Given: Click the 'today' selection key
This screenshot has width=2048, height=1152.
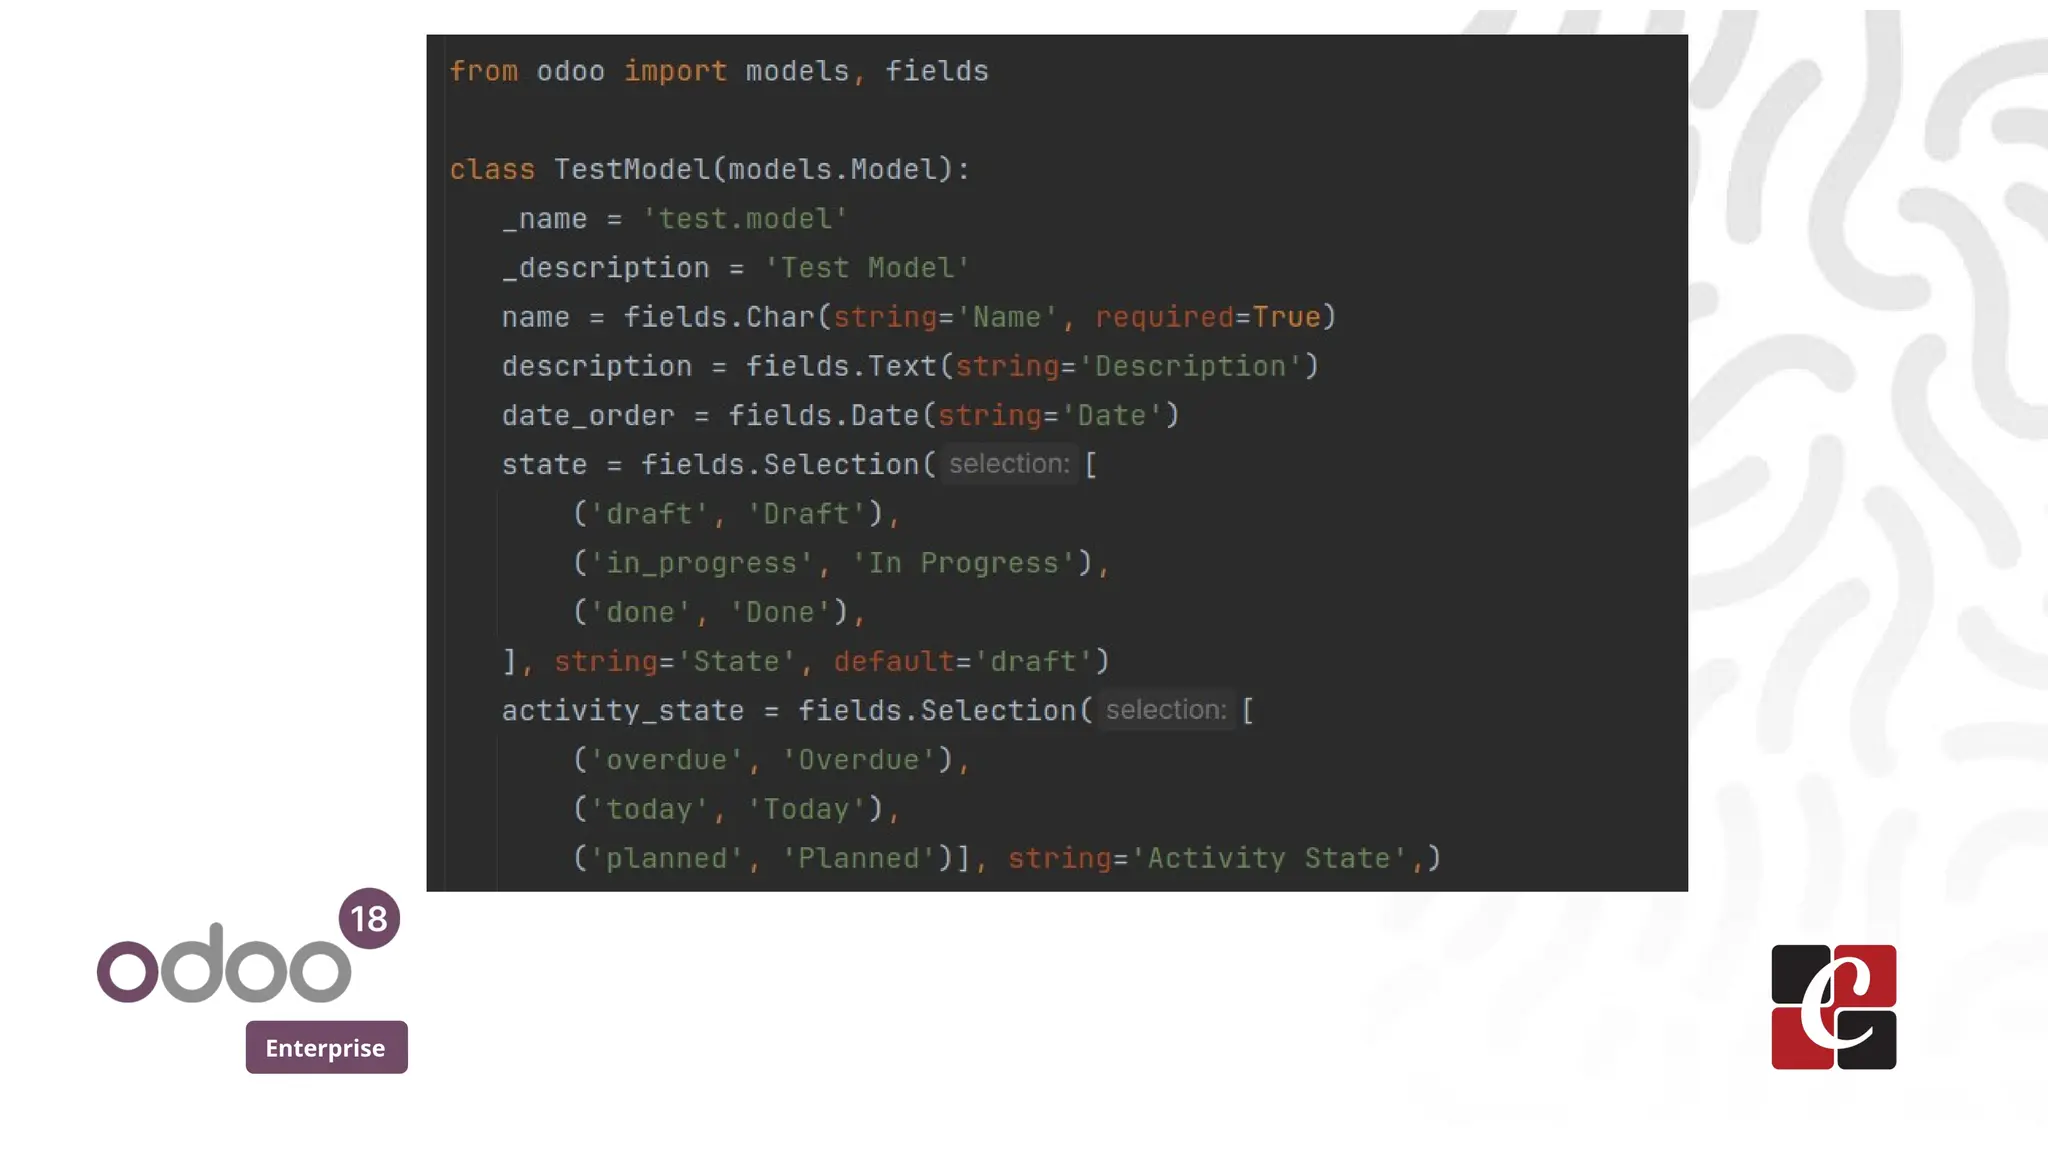Looking at the screenshot, I should click(x=649, y=809).
